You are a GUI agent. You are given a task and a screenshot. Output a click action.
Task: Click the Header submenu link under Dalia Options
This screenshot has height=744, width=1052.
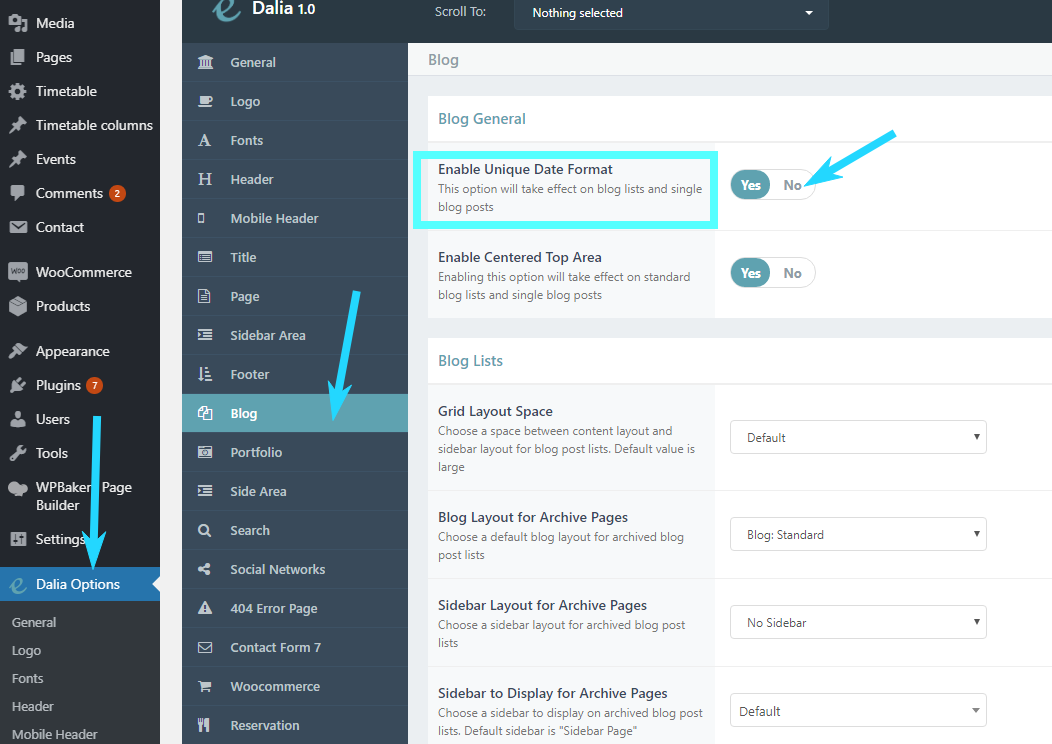pos(32,706)
